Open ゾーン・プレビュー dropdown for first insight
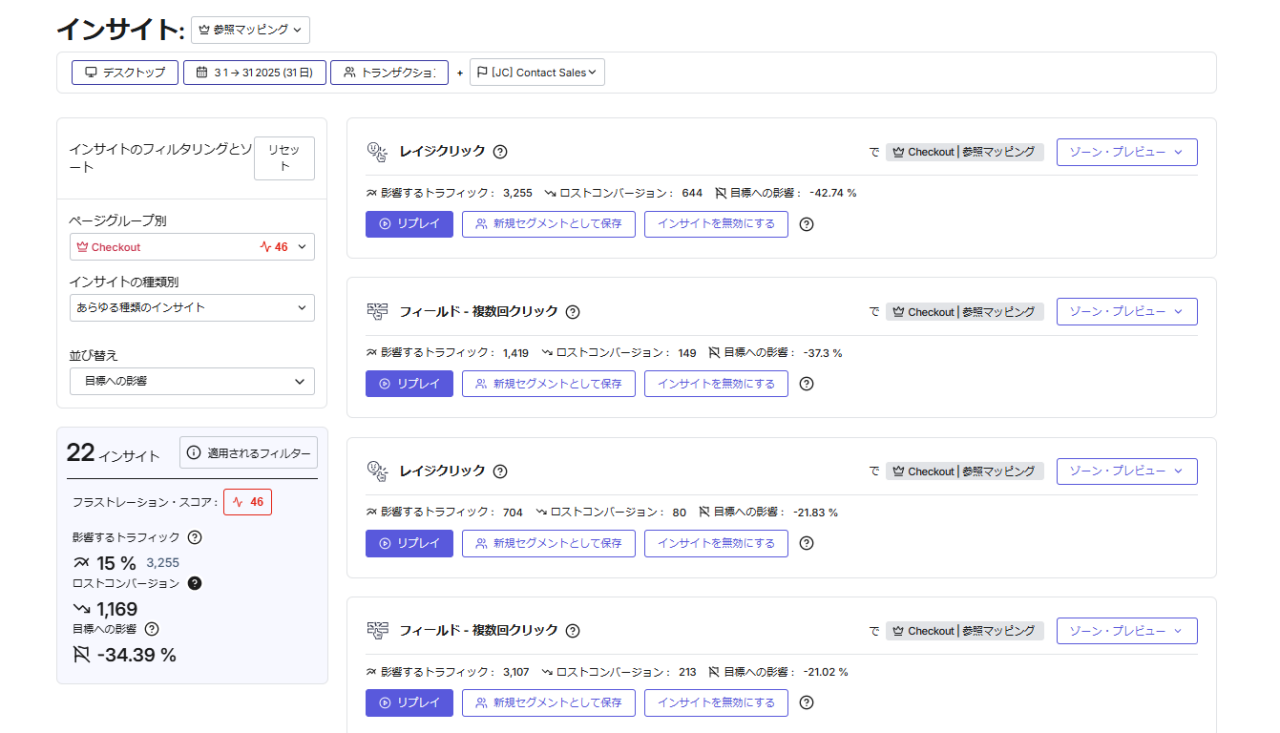 1126,152
